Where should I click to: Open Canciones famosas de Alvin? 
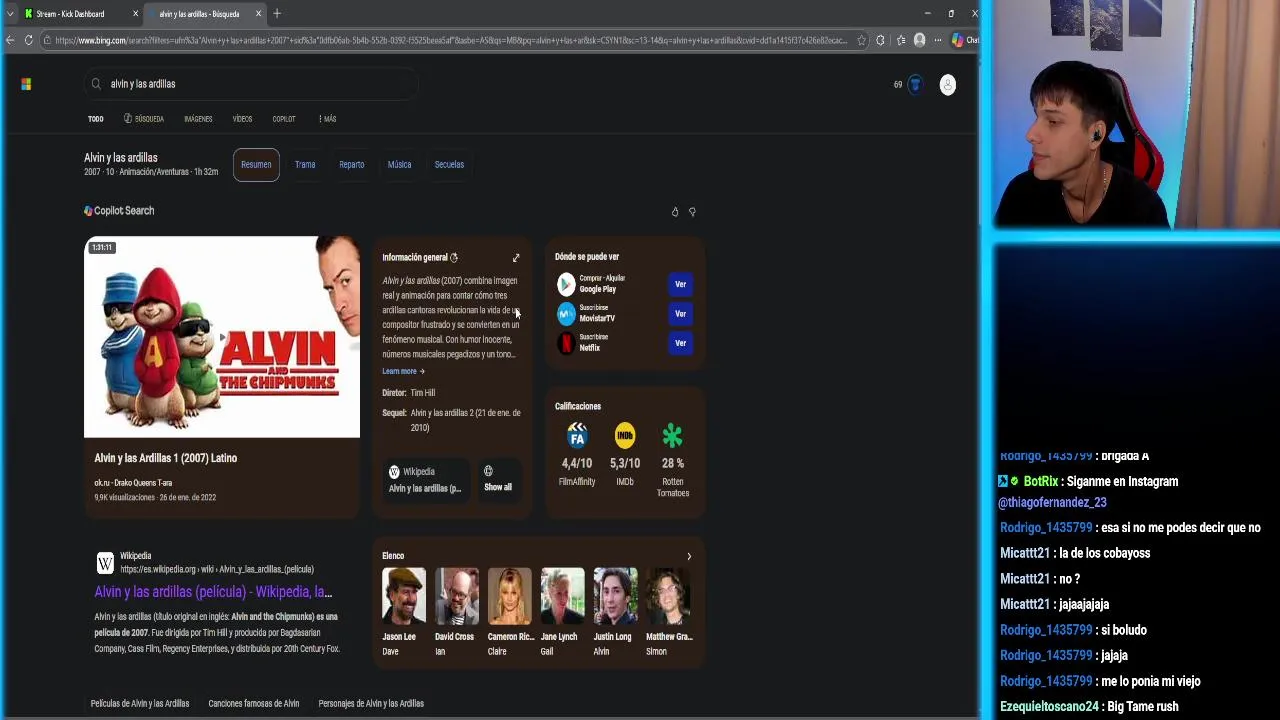pos(254,704)
